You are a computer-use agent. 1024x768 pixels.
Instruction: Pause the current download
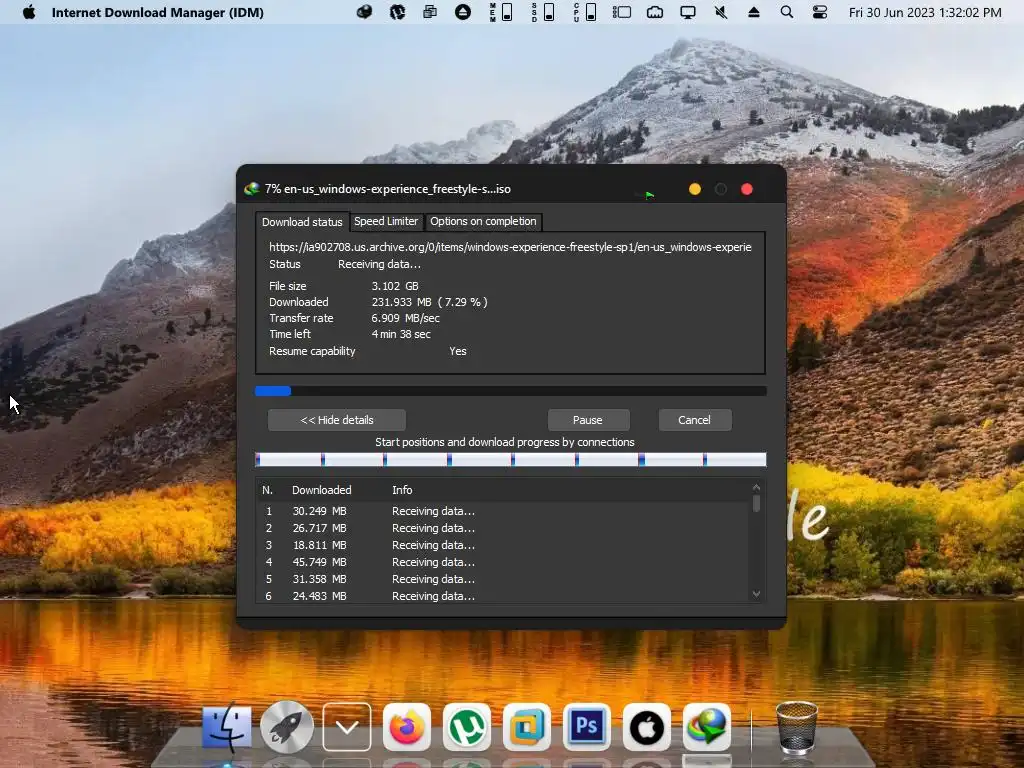pos(588,420)
